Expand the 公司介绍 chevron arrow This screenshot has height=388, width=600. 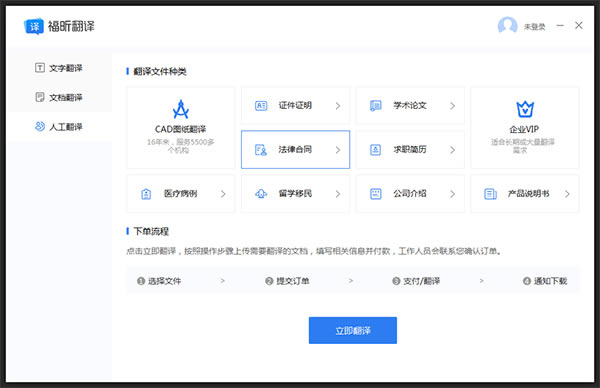tap(453, 194)
